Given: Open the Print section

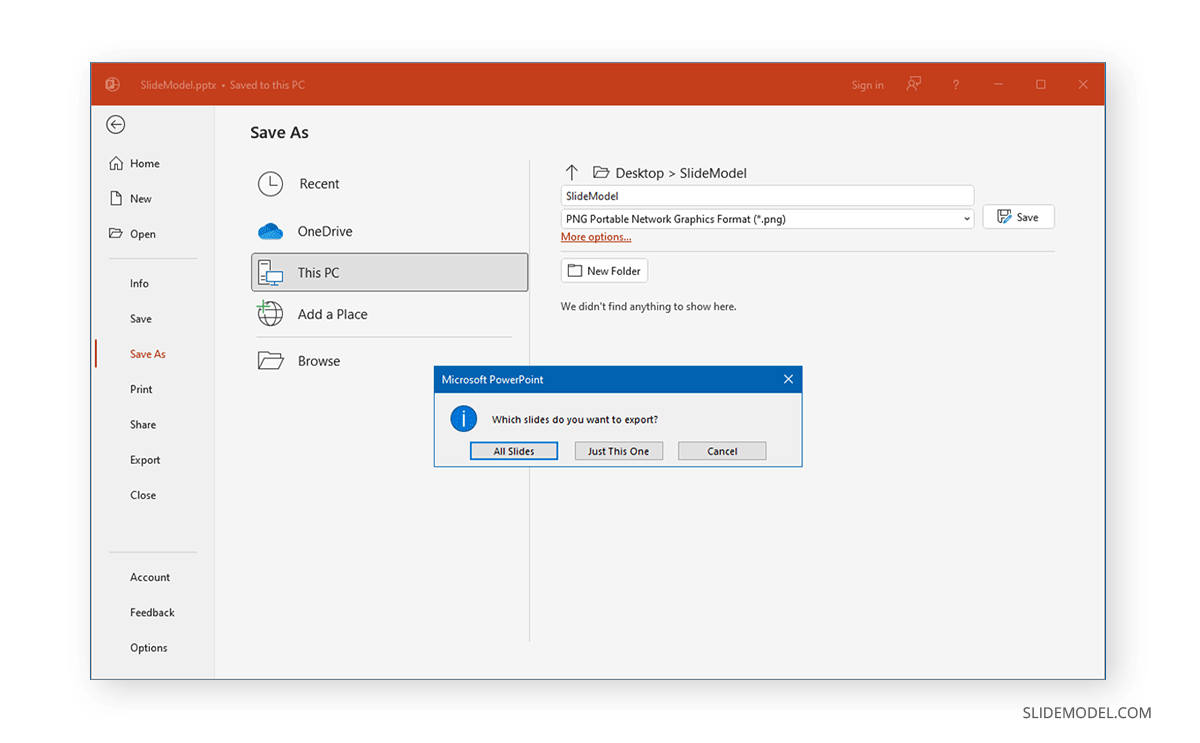Looking at the screenshot, I should point(141,389).
